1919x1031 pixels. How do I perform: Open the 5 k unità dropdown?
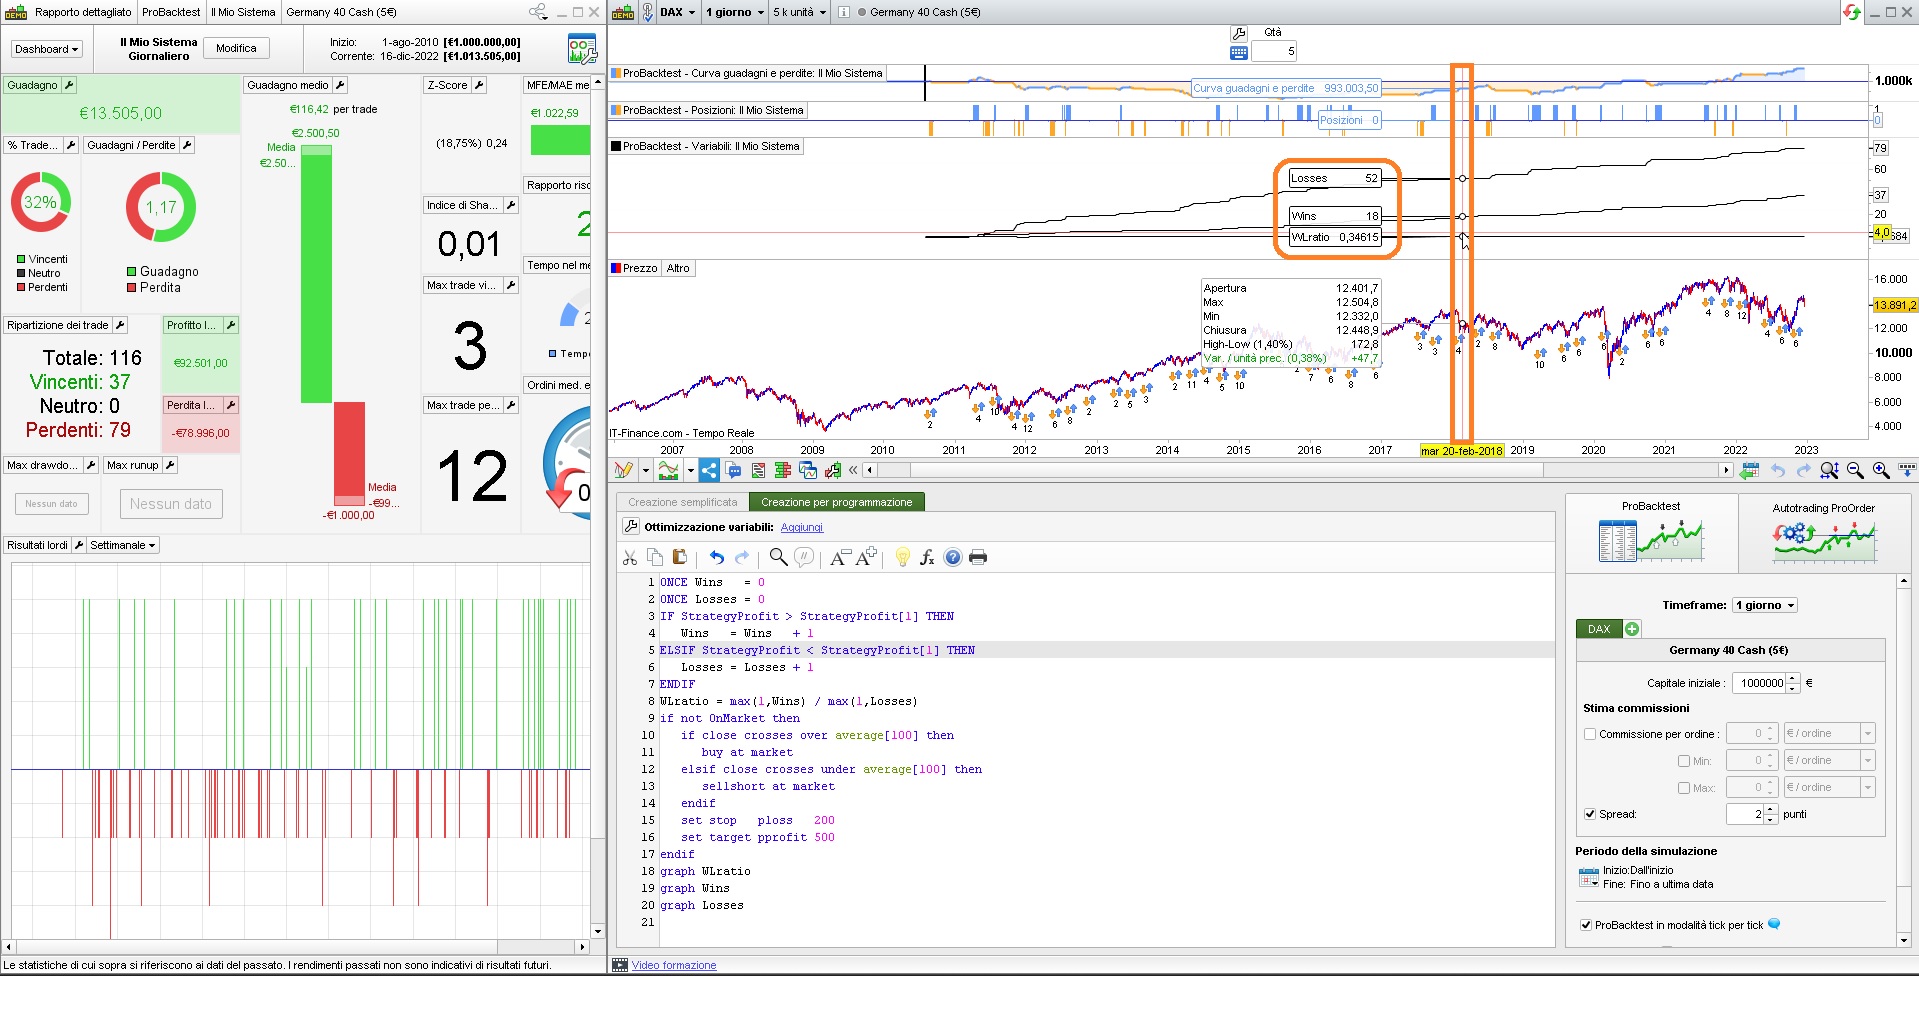(x=799, y=12)
